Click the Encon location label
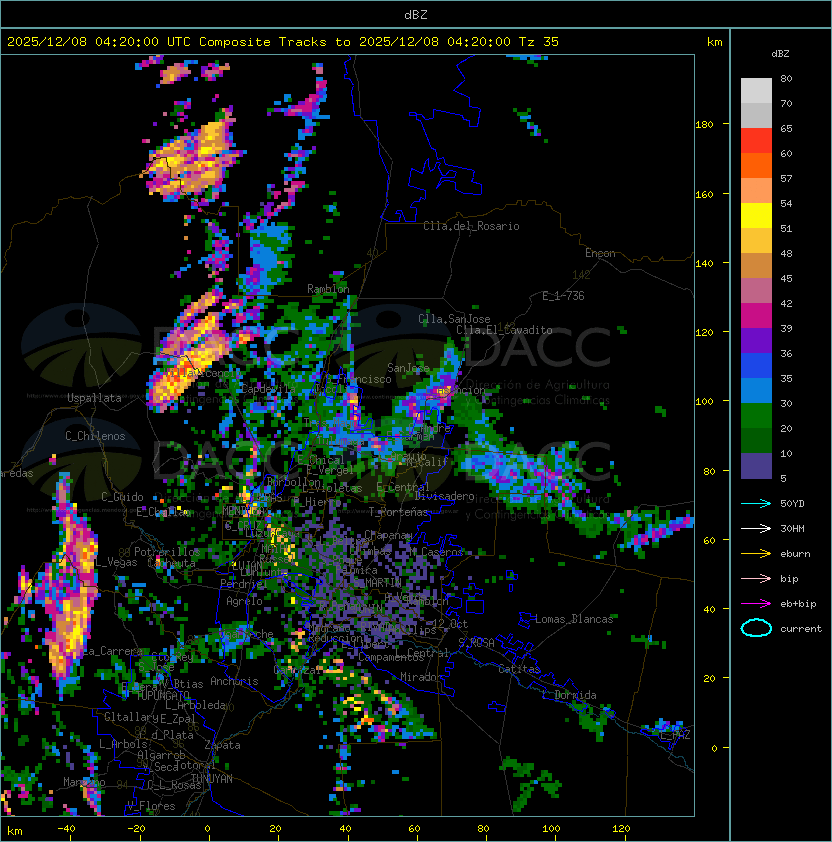Viewport: 832px width, 842px height. pos(600,253)
